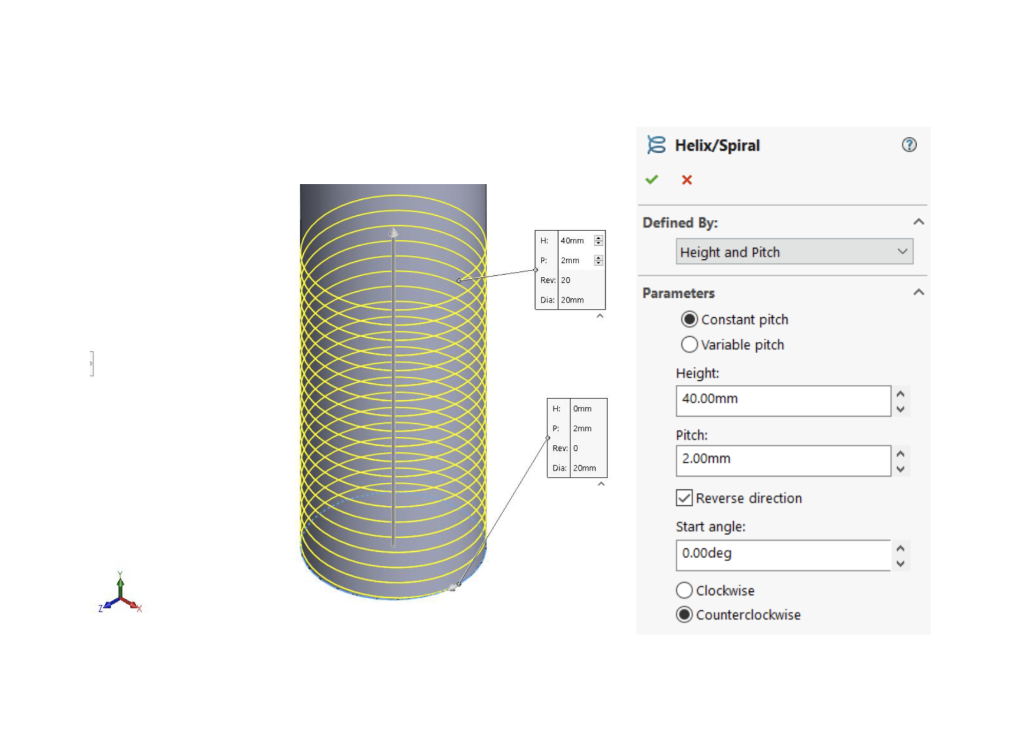
Task: Click the Helix/Spiral feature icon
Action: click(x=656, y=145)
